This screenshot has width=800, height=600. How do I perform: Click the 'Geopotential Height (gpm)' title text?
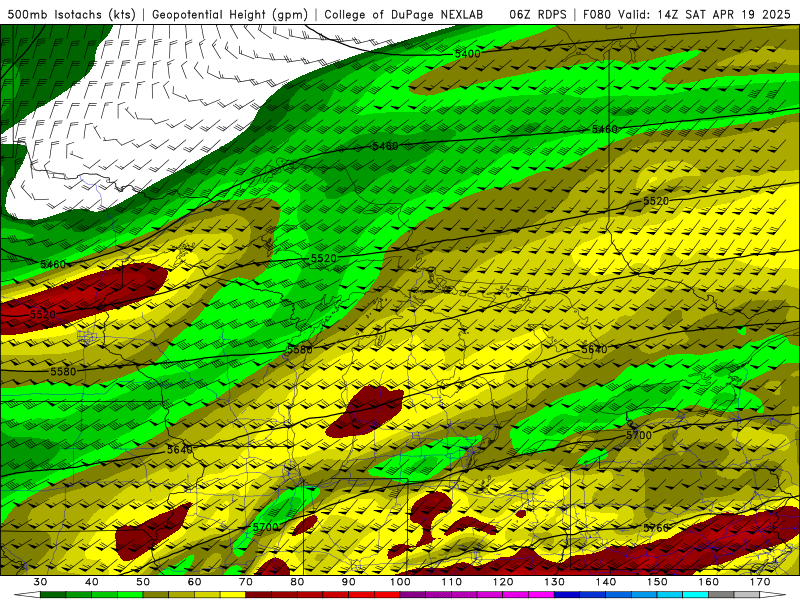click(230, 15)
